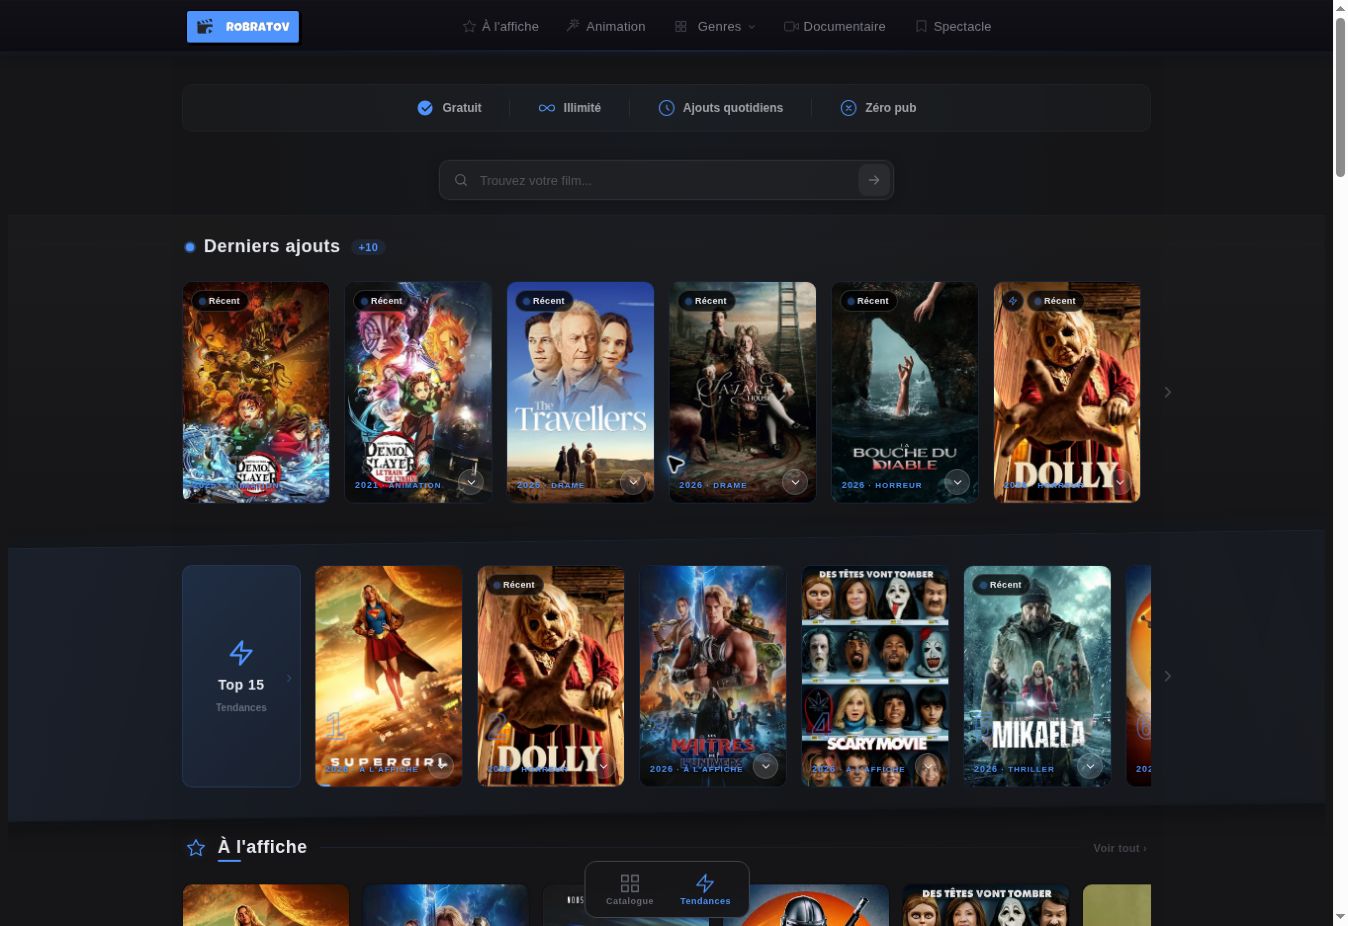
Task: Click the ROBRATOV clapperboard logo
Action: 243,27
